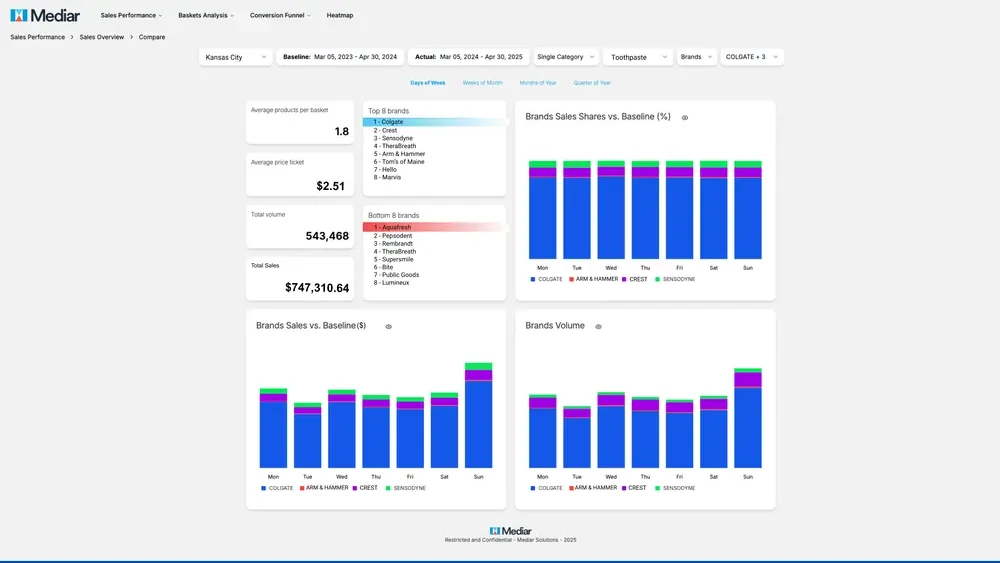Open the Actual date range picker

pyautogui.click(x=468, y=57)
